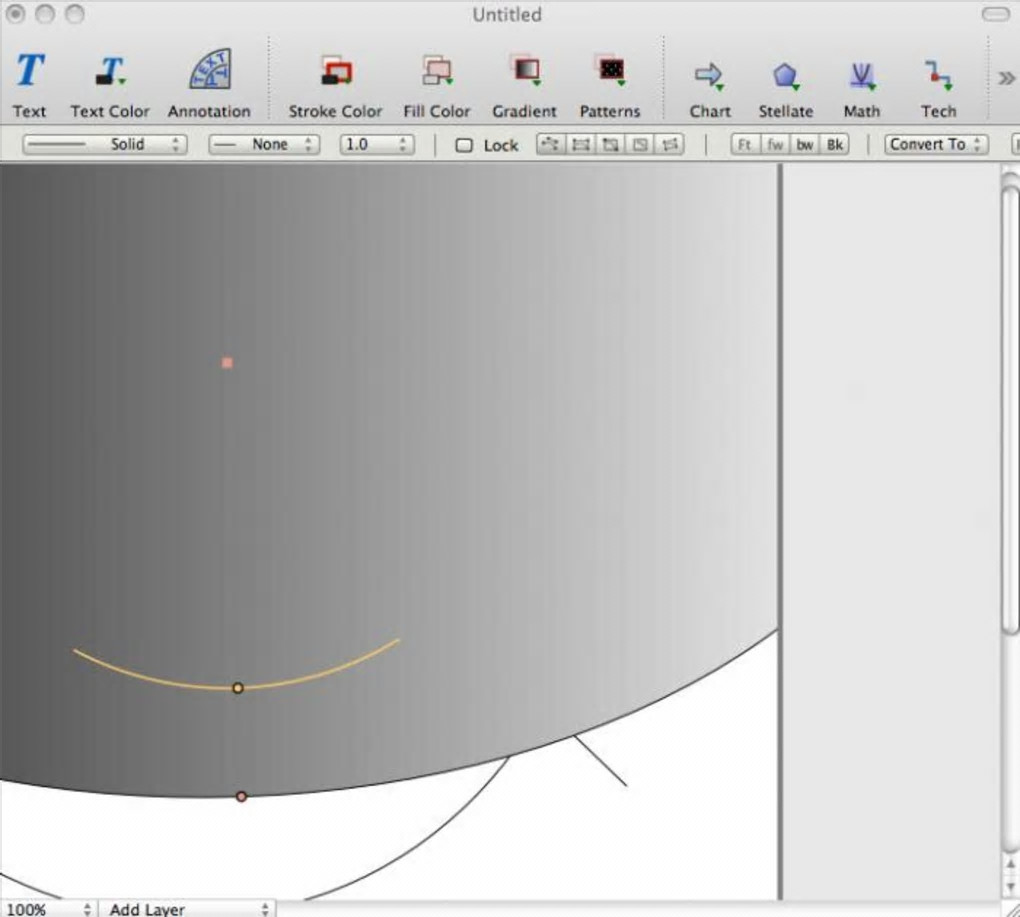
Task: Click the Bk arrange button
Action: click(x=835, y=144)
